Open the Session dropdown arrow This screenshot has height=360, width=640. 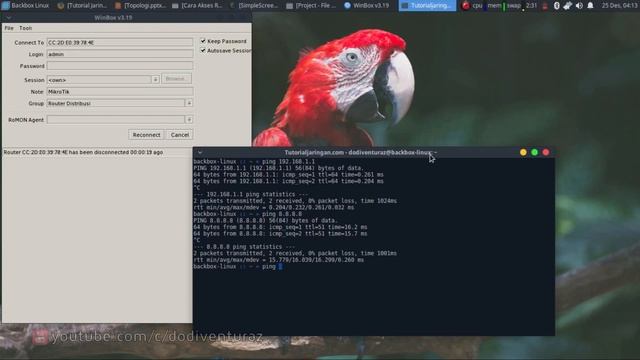pyautogui.click(x=155, y=80)
